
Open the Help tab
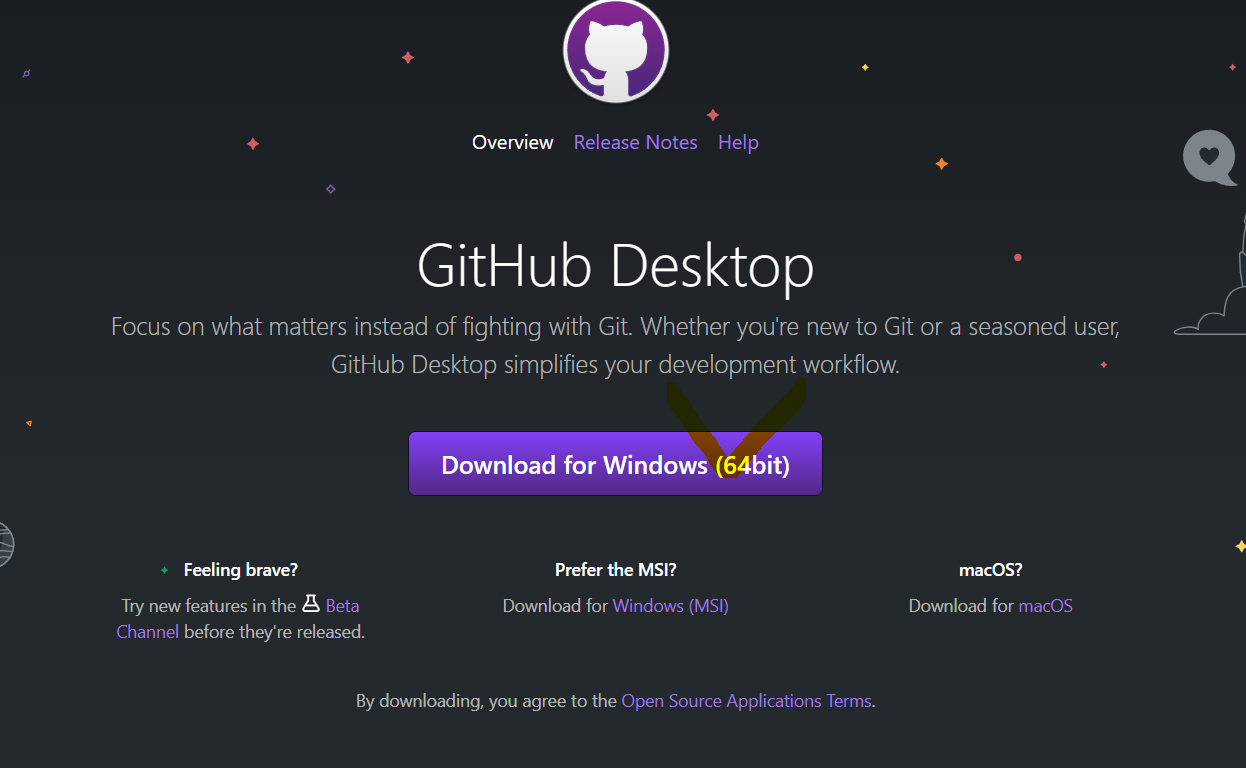pos(738,142)
